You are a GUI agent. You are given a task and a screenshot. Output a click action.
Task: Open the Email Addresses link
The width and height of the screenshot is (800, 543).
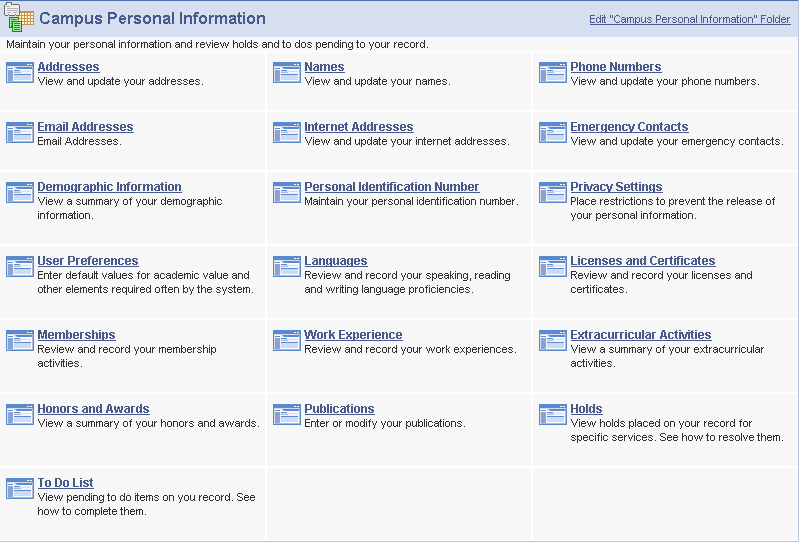85,127
